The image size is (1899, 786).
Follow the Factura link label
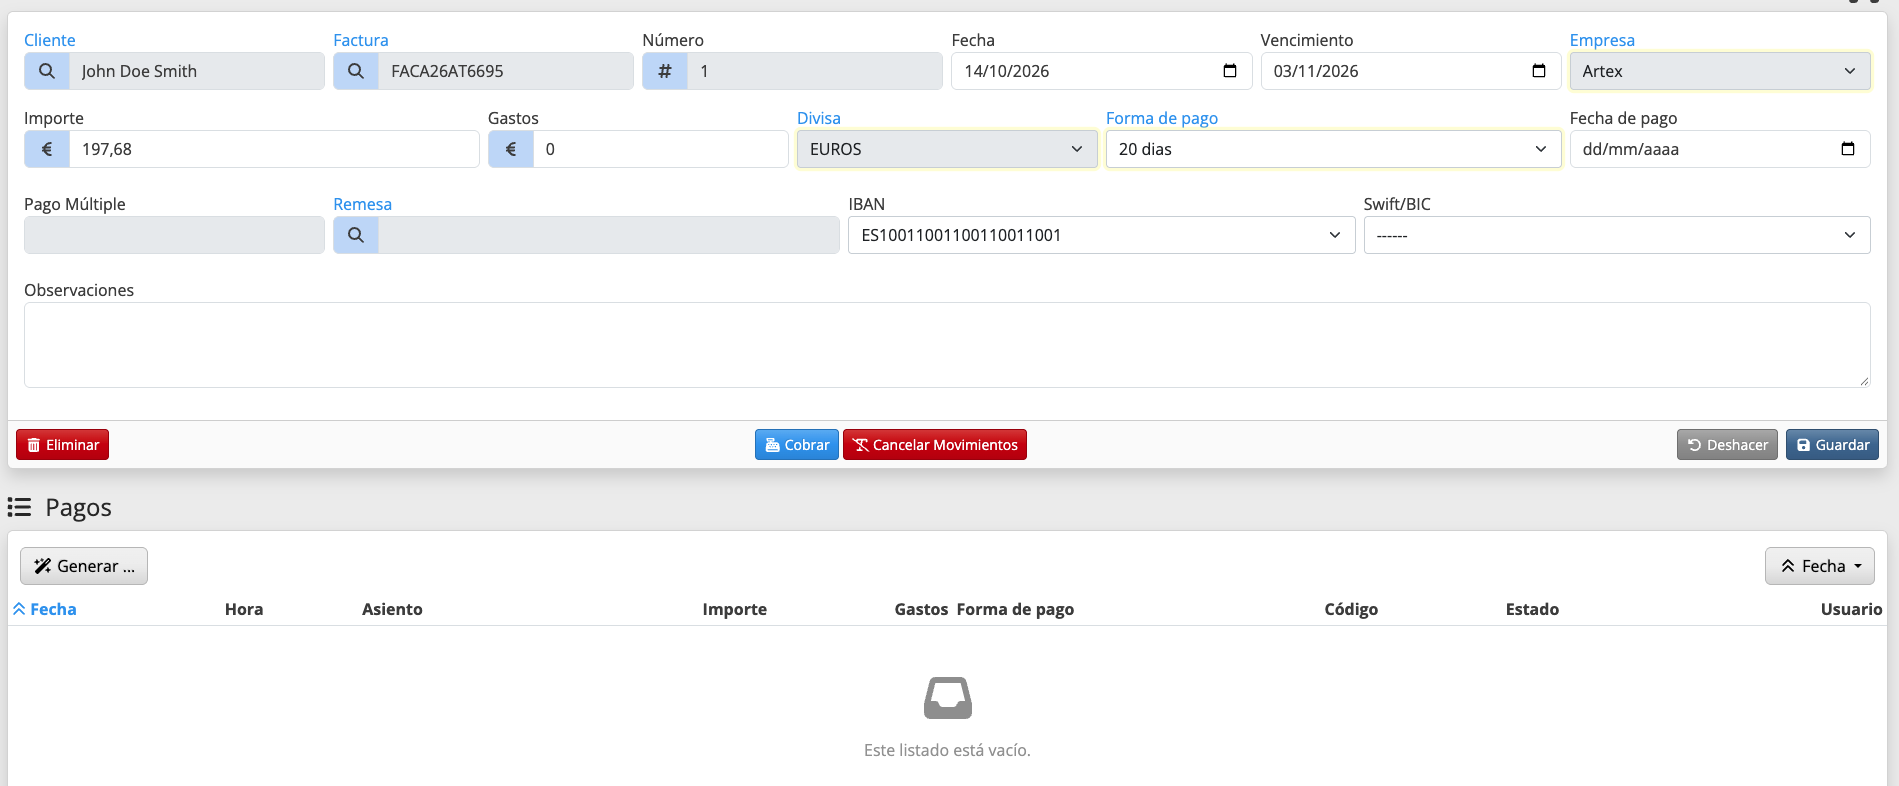361,40
